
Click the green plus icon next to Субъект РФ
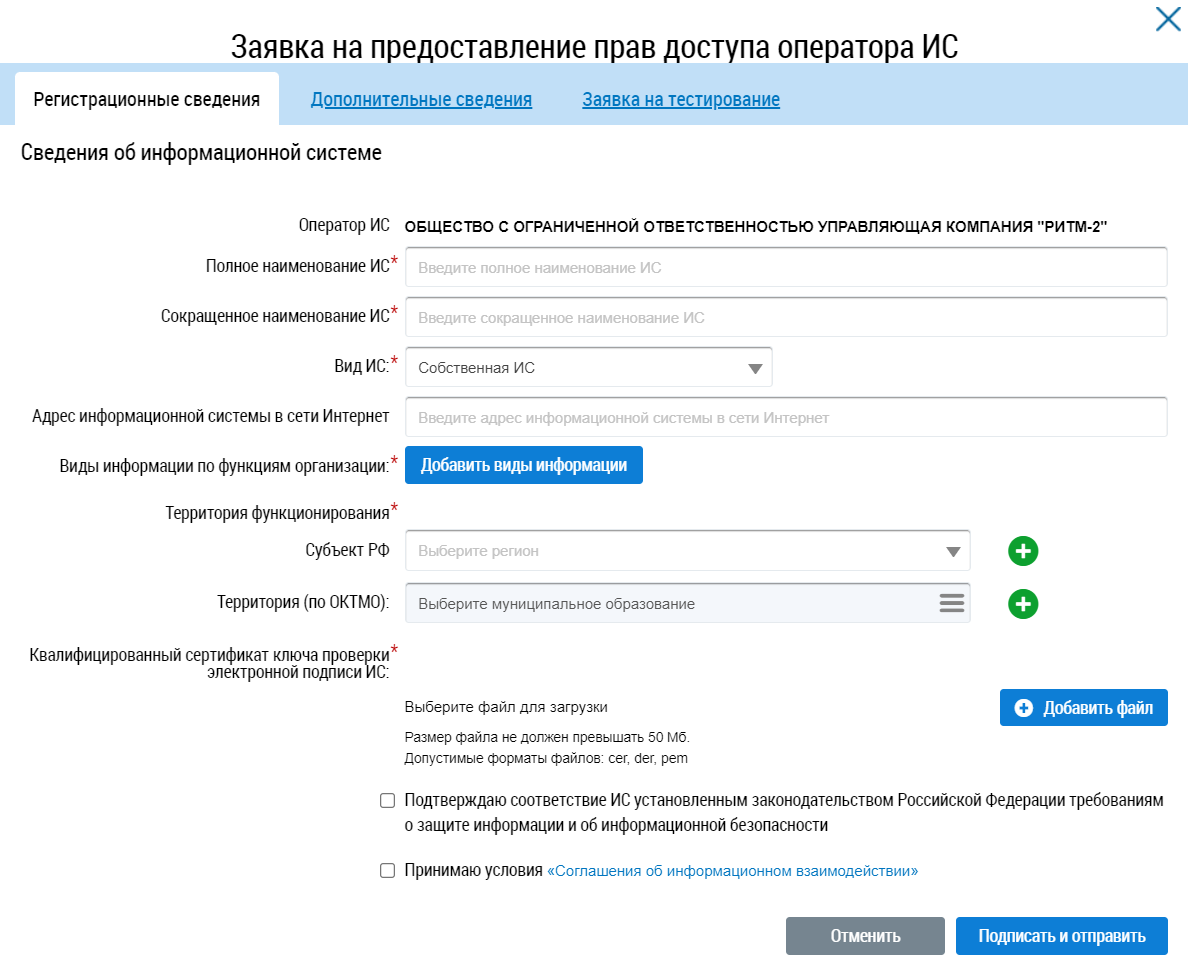coord(1023,551)
